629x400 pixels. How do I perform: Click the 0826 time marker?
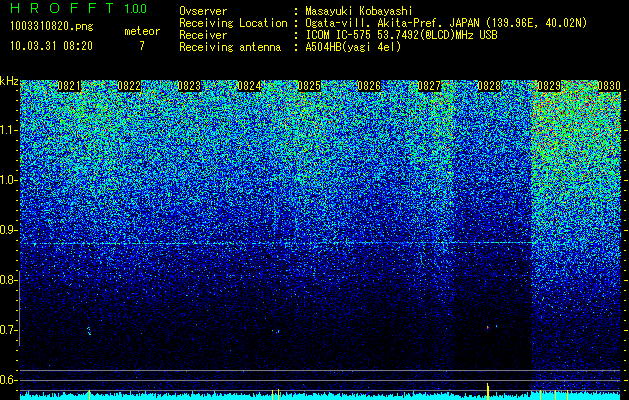[x=369, y=86]
